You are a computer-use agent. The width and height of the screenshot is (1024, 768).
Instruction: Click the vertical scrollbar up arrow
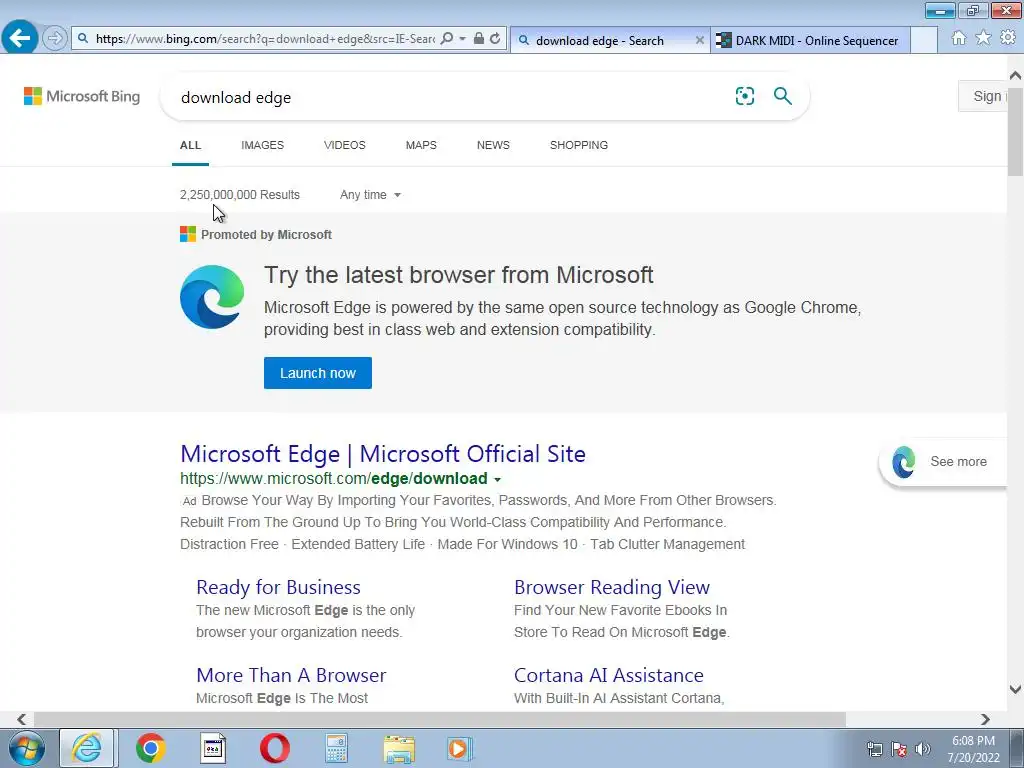tap(1015, 76)
